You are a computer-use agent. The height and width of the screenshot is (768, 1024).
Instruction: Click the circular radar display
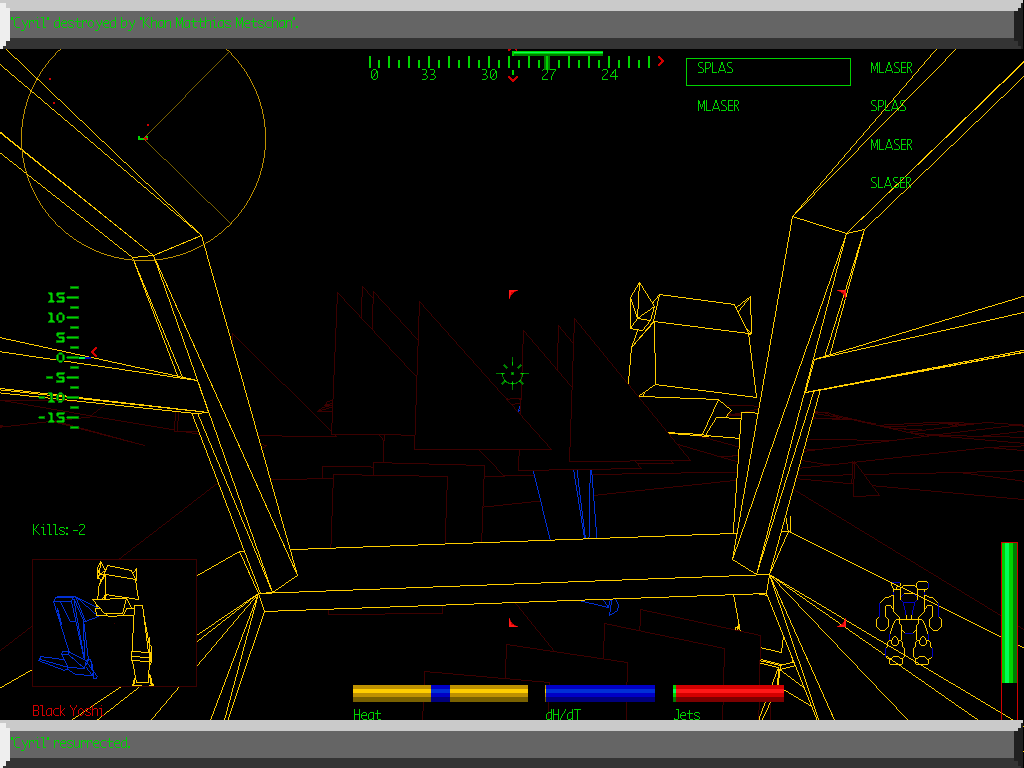143,135
